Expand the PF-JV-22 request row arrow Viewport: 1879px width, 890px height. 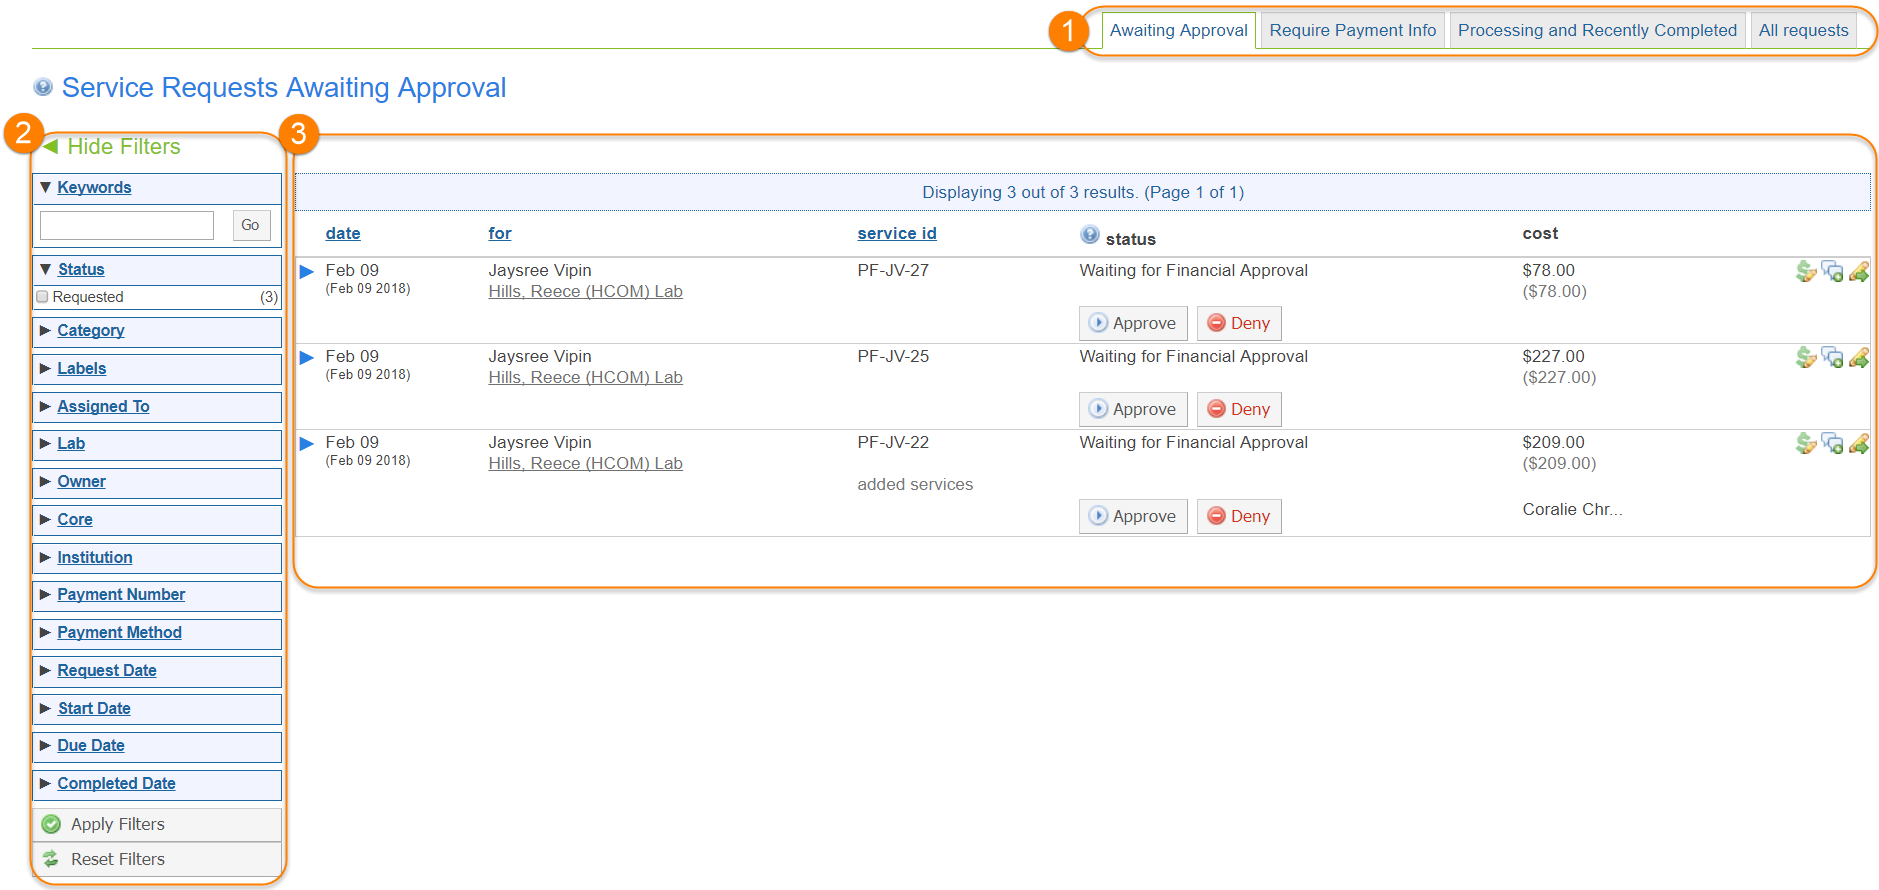tap(307, 444)
